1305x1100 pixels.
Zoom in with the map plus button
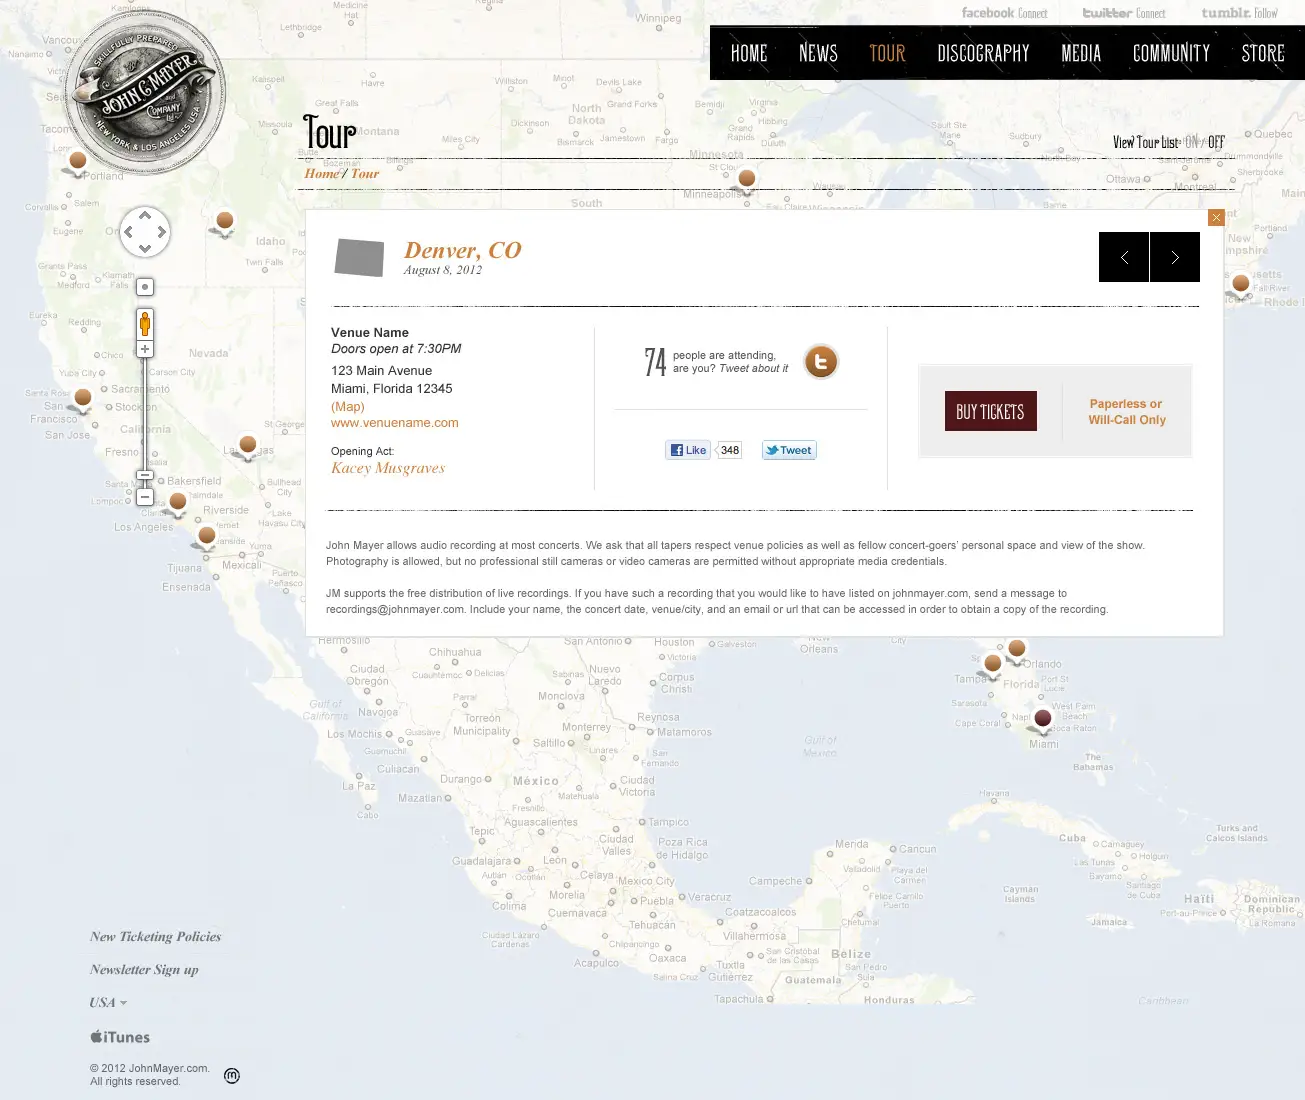point(145,349)
